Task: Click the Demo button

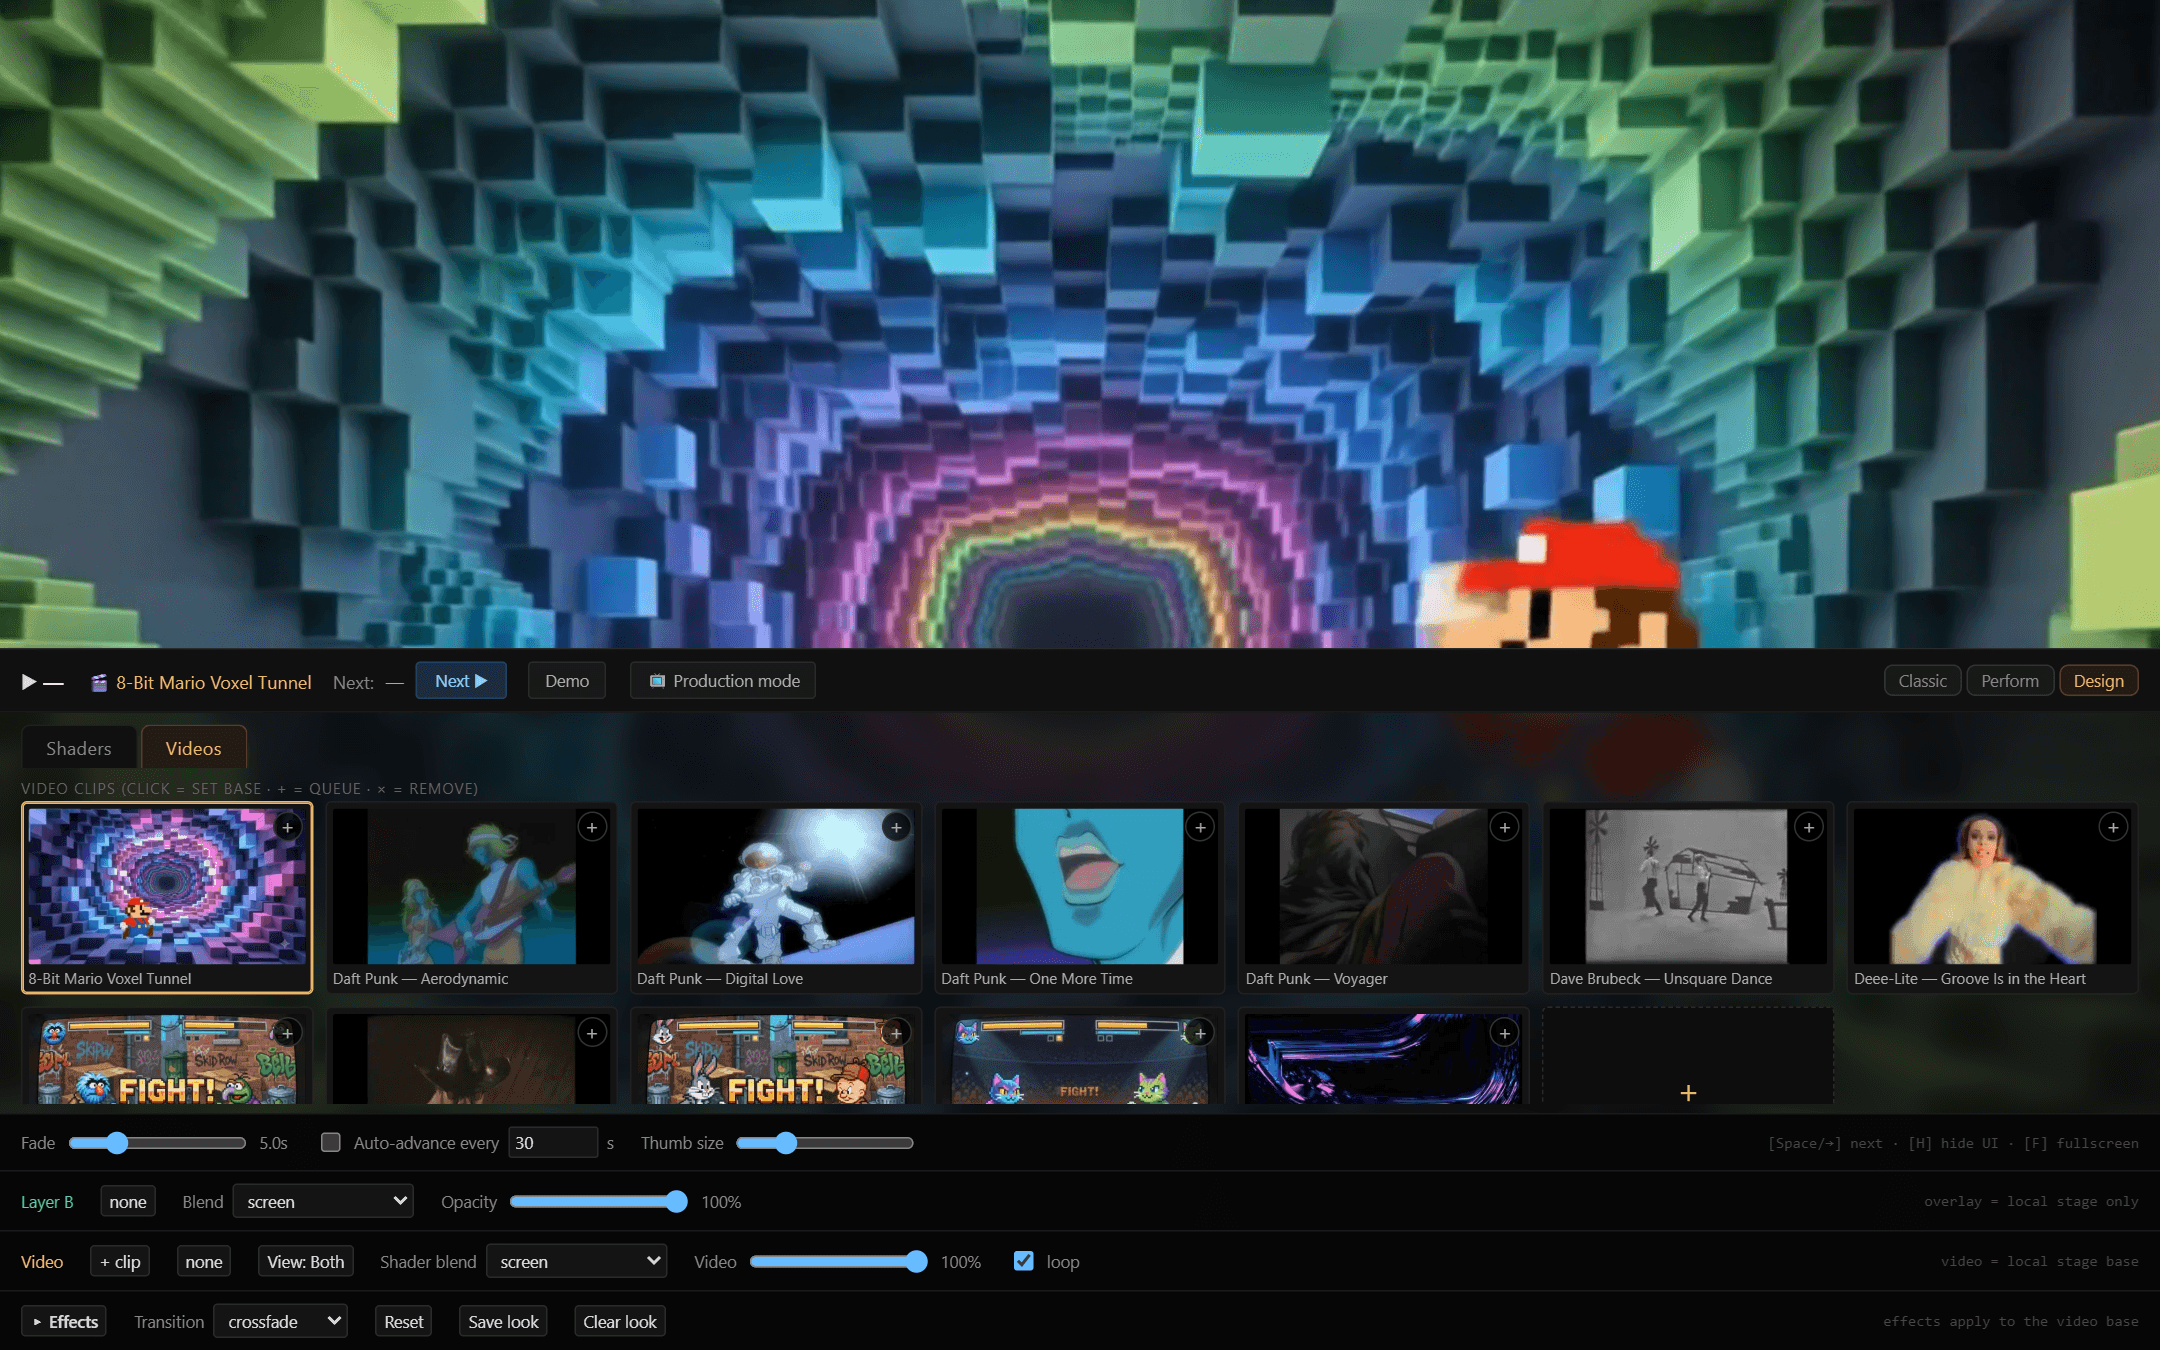Action: [567, 681]
